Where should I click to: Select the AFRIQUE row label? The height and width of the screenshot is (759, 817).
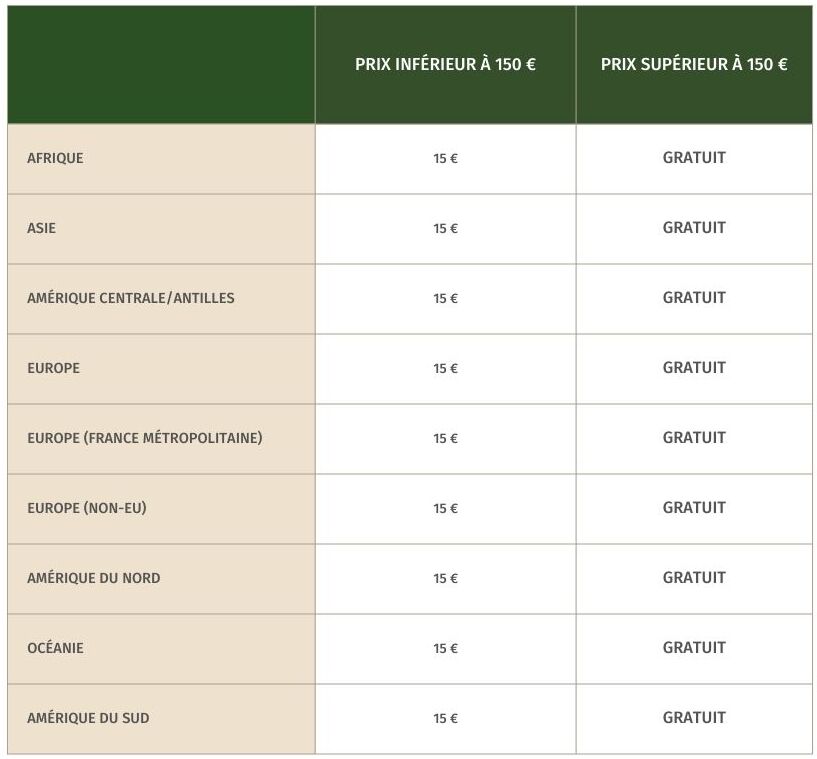(x=55, y=158)
